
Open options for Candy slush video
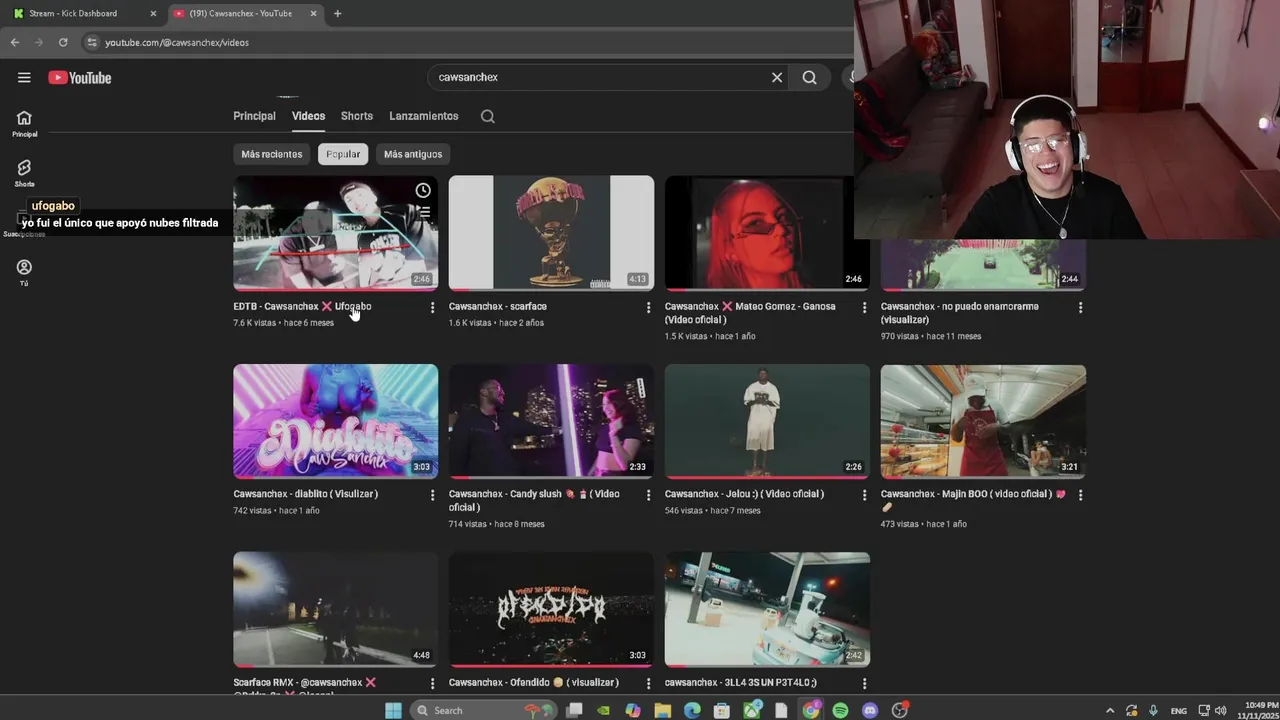coord(648,495)
